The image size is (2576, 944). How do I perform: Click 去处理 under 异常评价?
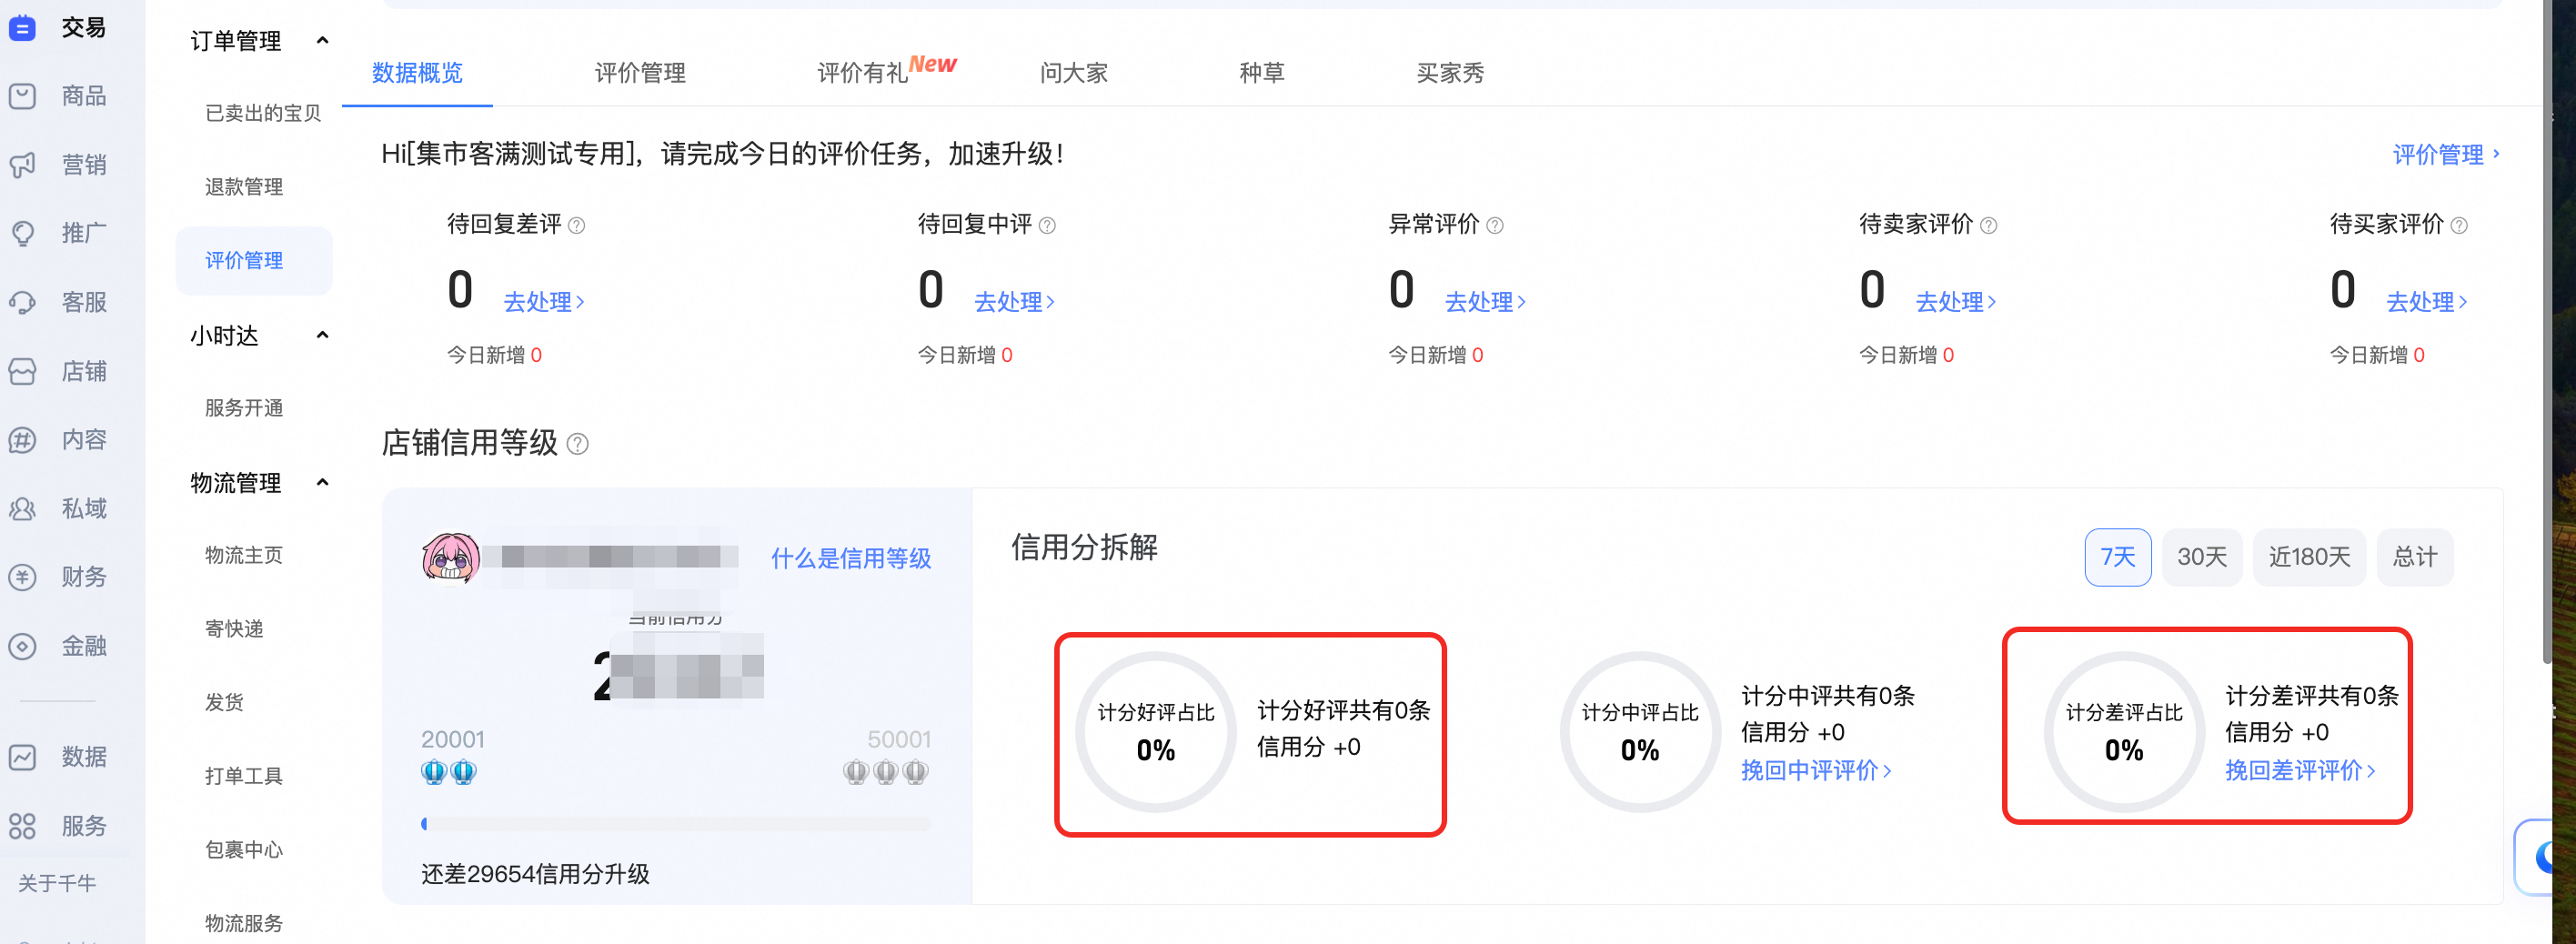pos(1485,302)
